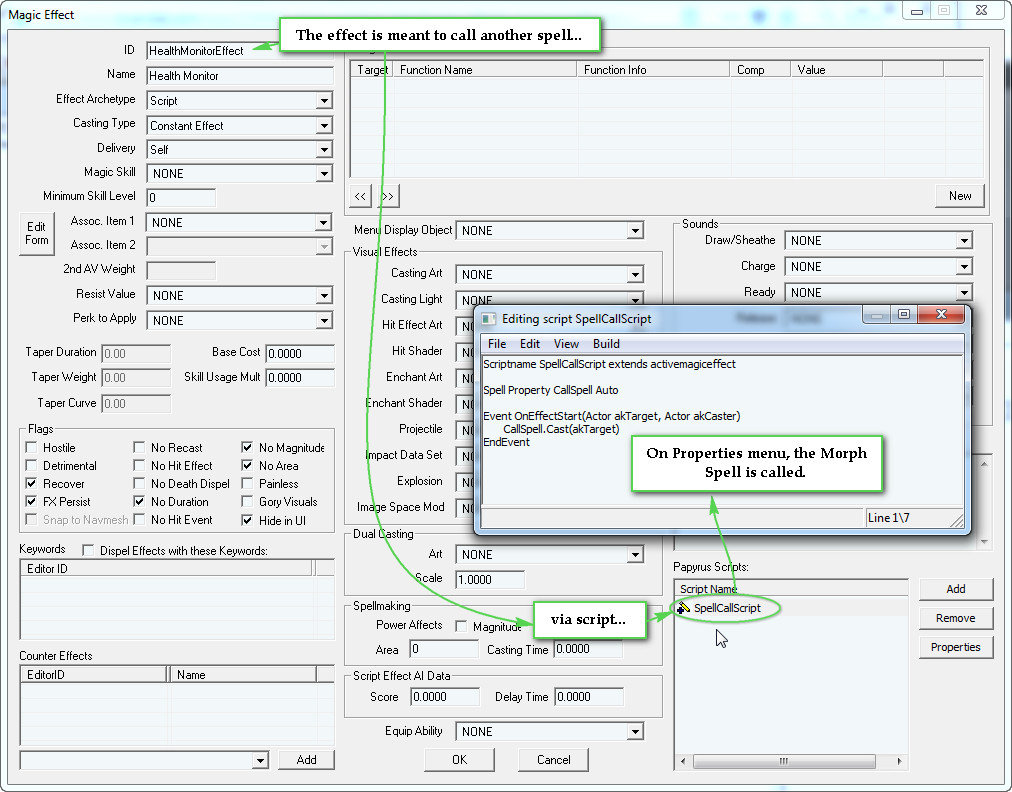This screenshot has height=792, width=1012.
Task: Click the Papyrus Scripts horizontal scrollbar
Action: 786,761
